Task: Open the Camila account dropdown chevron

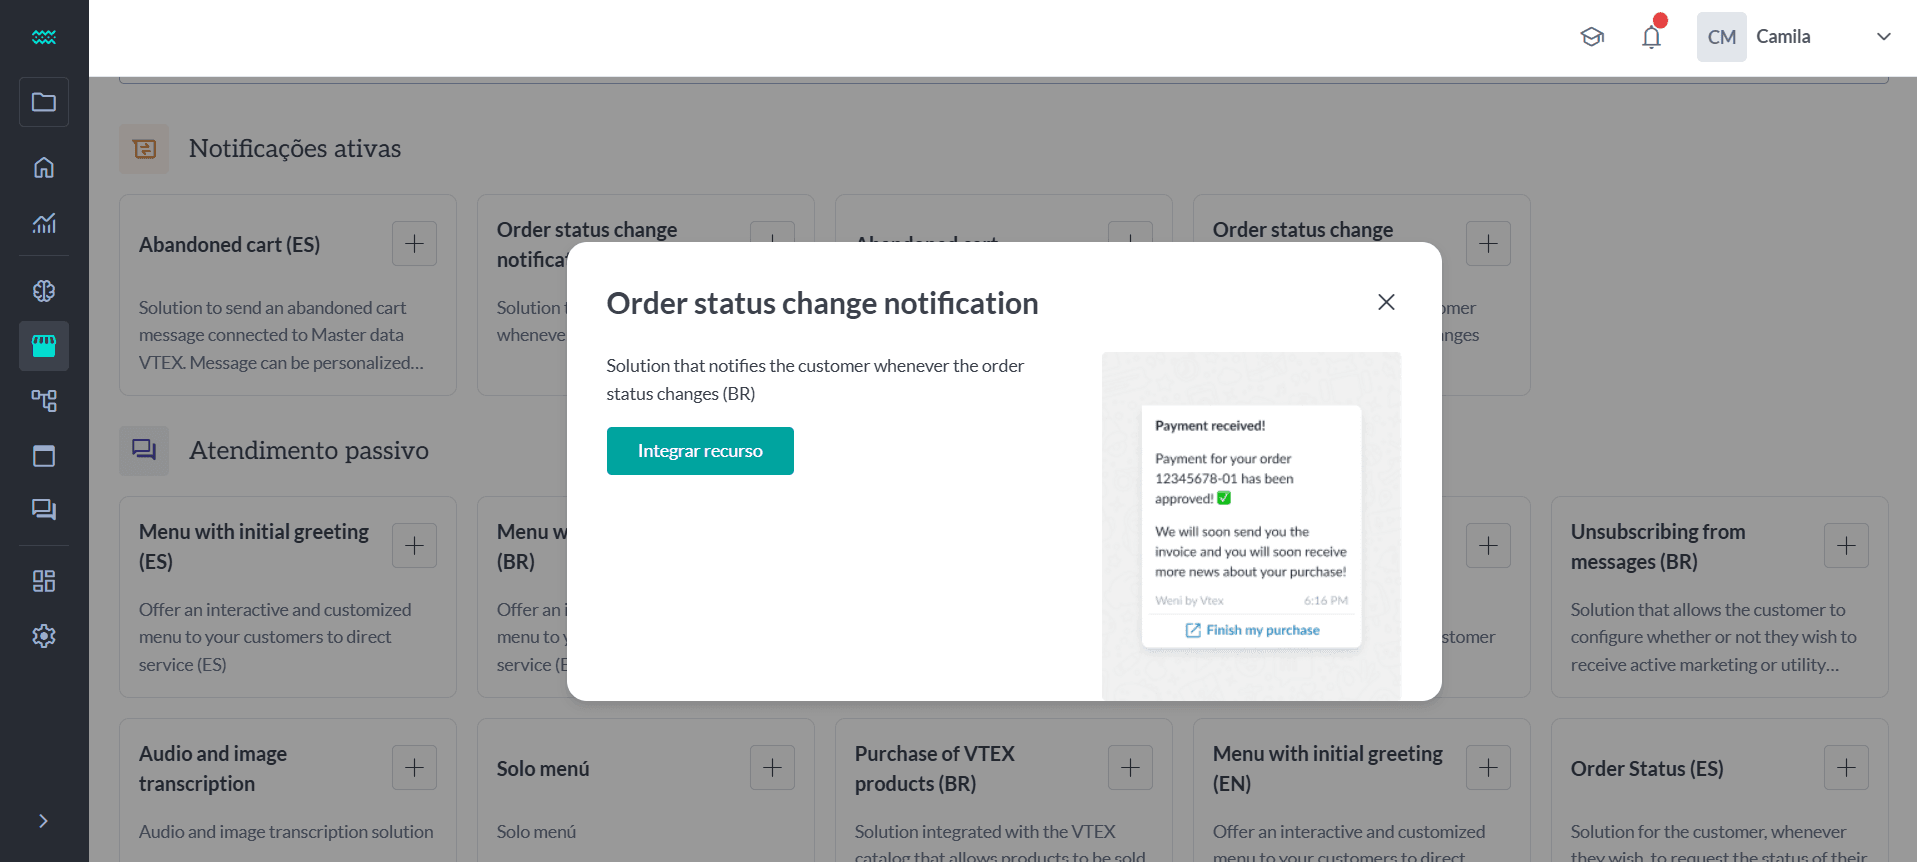Action: (x=1884, y=36)
